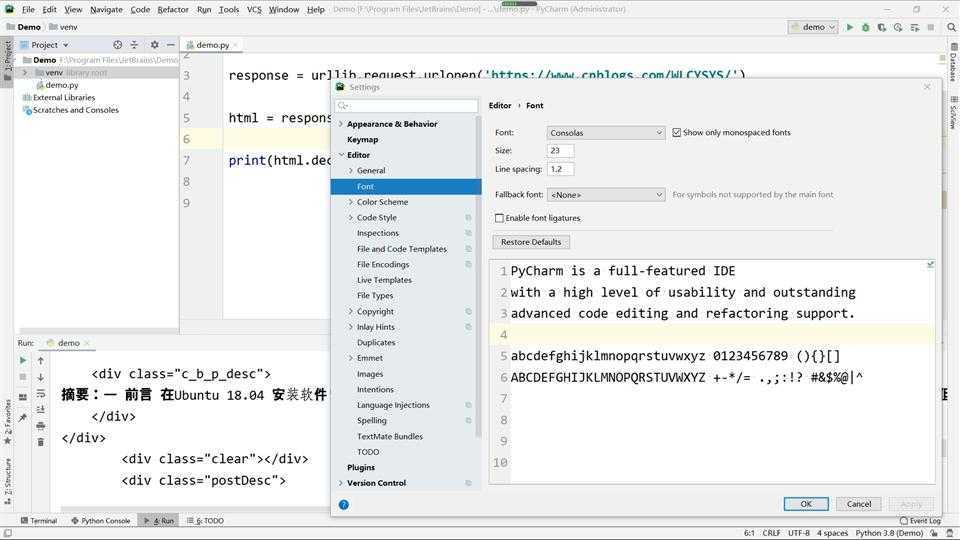
Task: Click the locate/scroll-from-source target icon
Action: 117,45
